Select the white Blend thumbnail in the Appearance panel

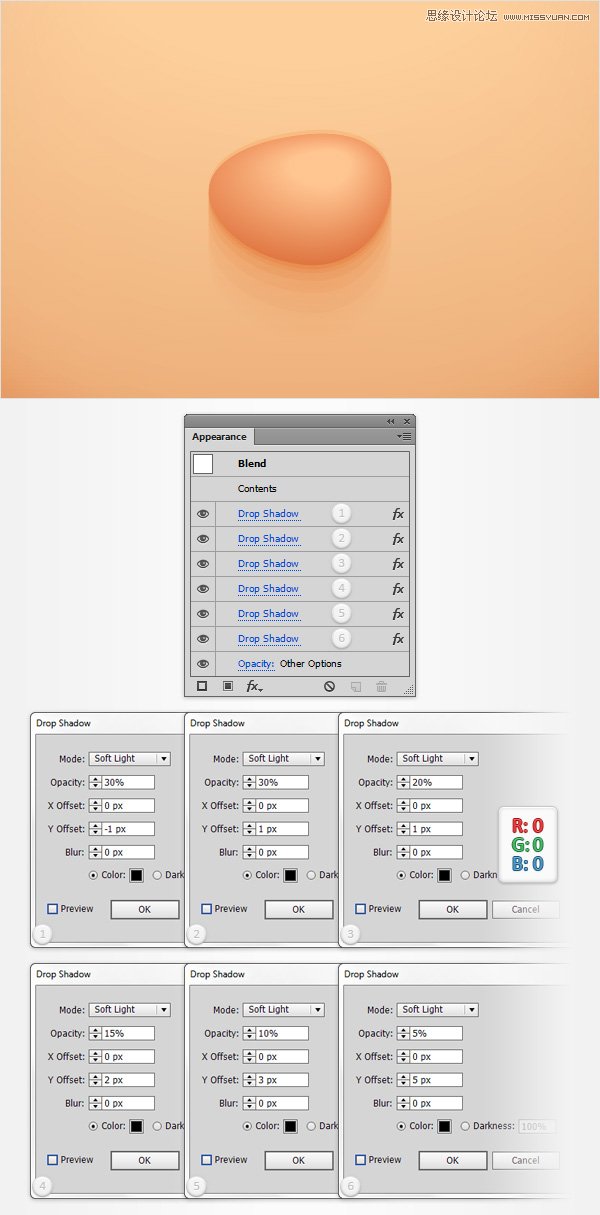(203, 464)
